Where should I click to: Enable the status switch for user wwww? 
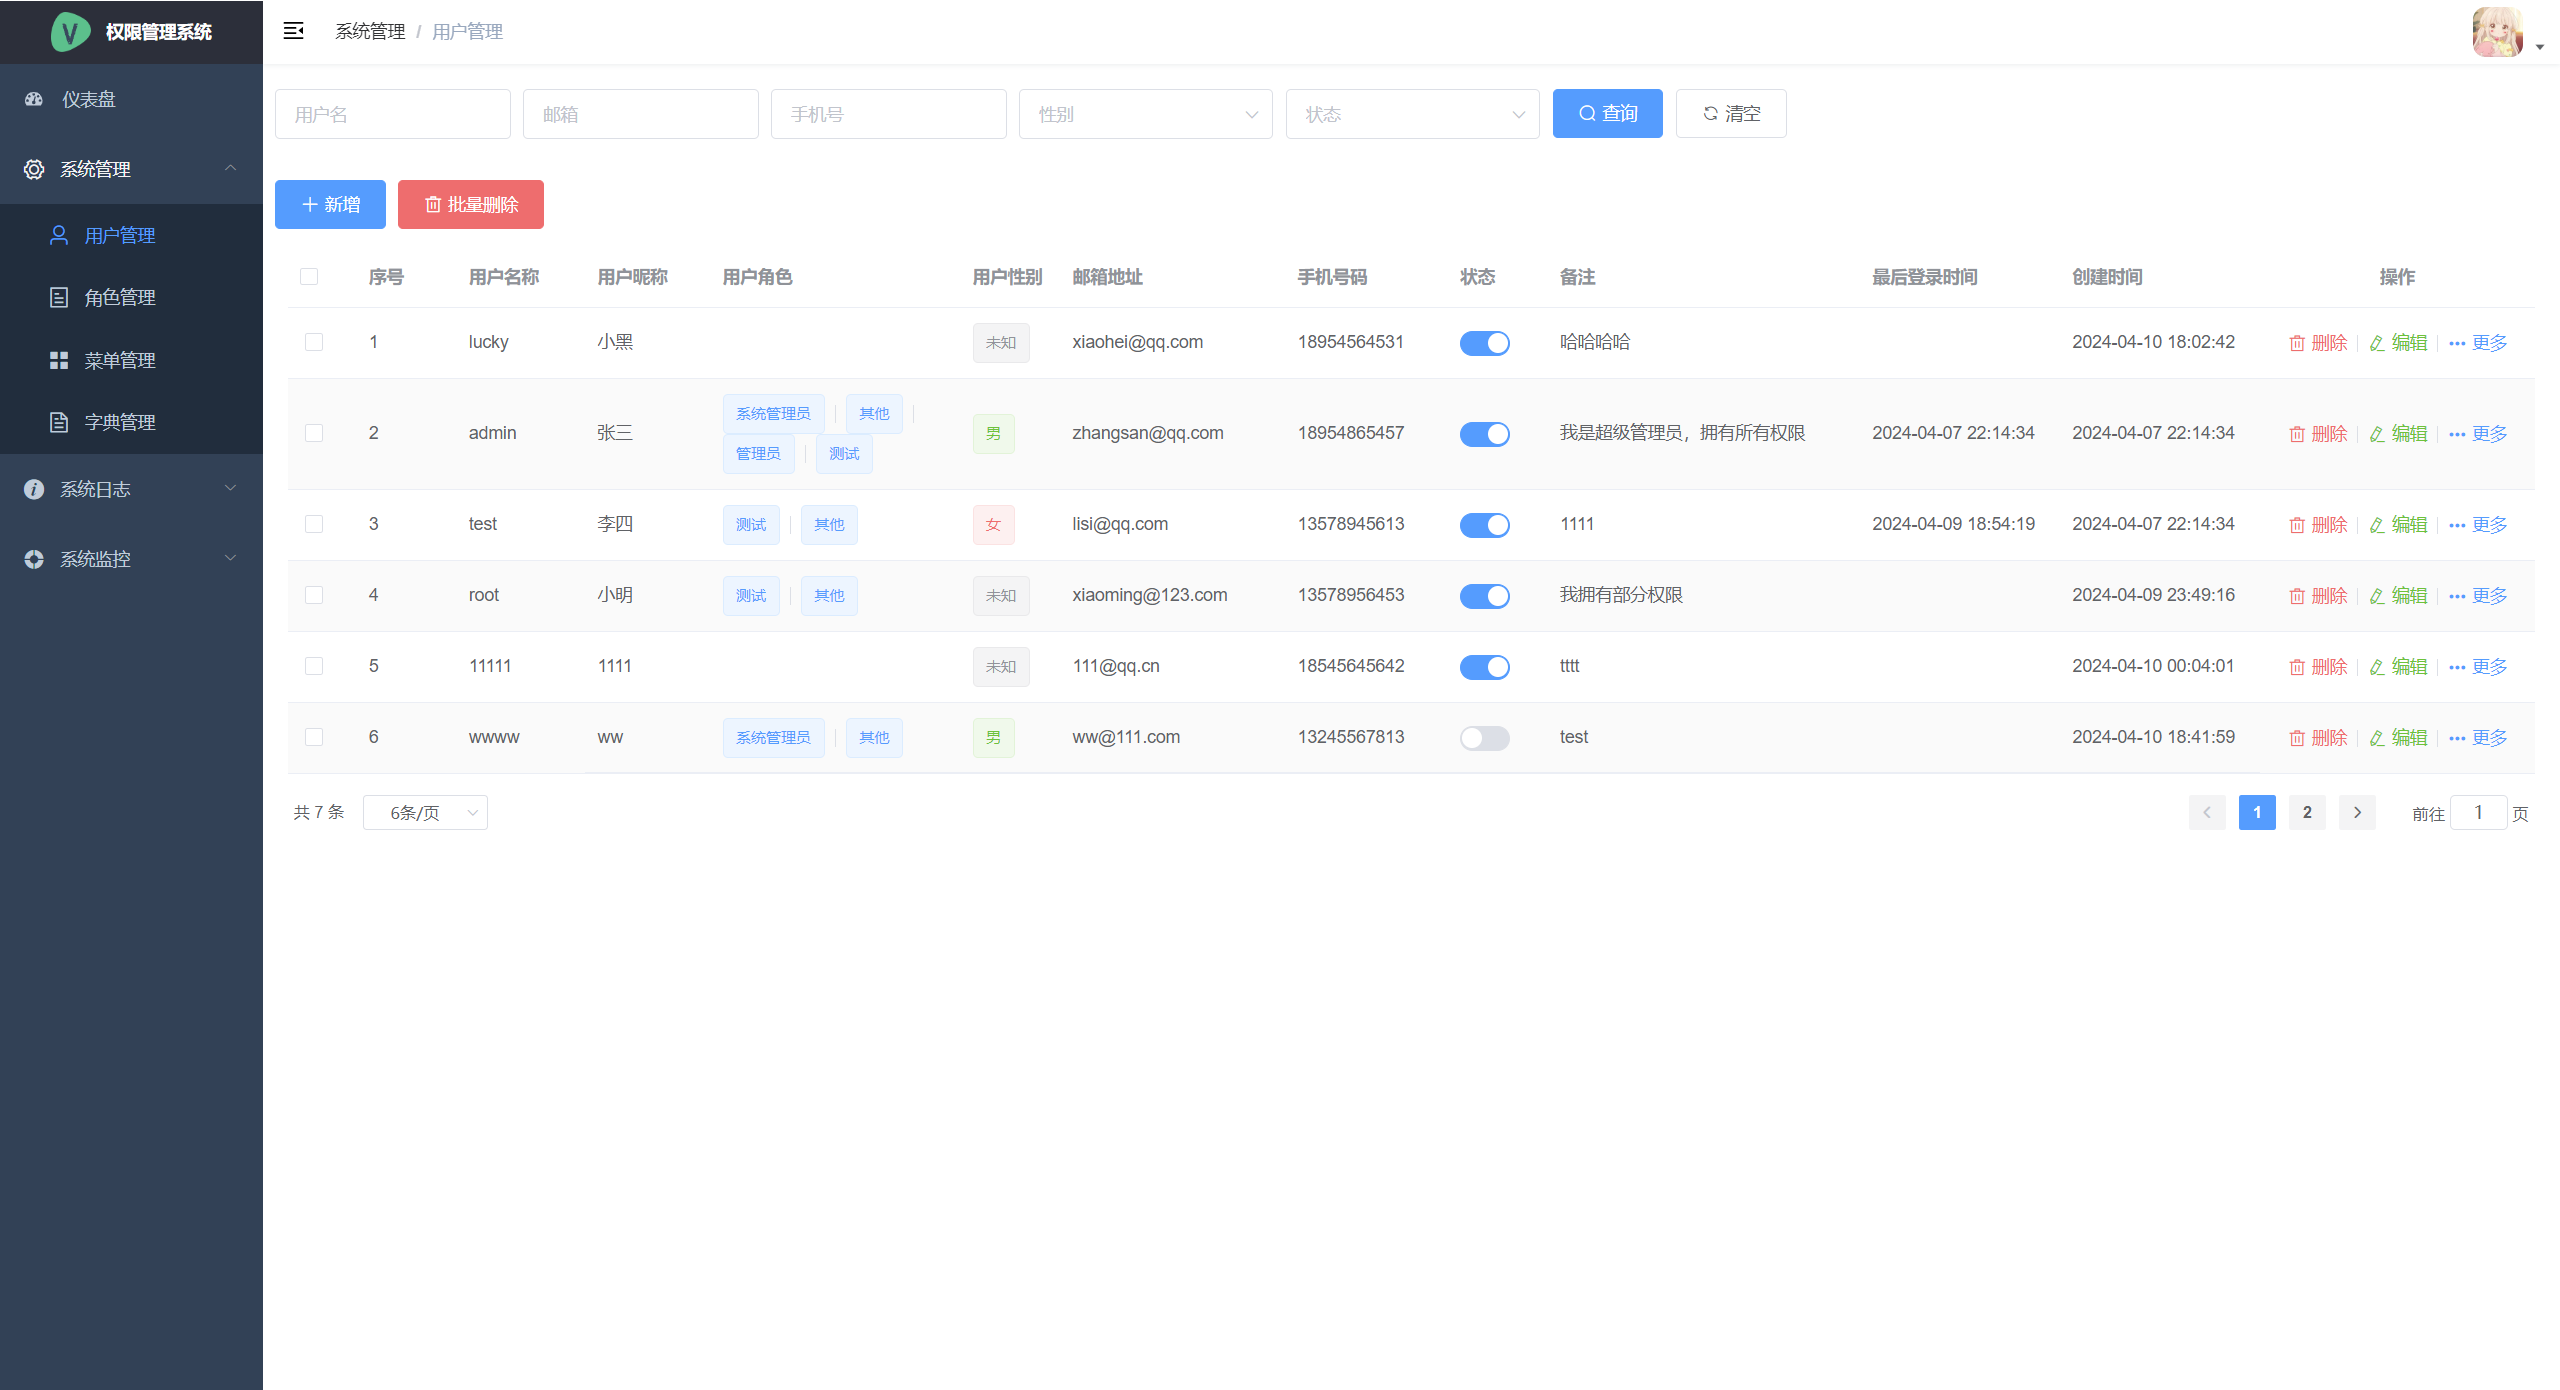point(1484,738)
